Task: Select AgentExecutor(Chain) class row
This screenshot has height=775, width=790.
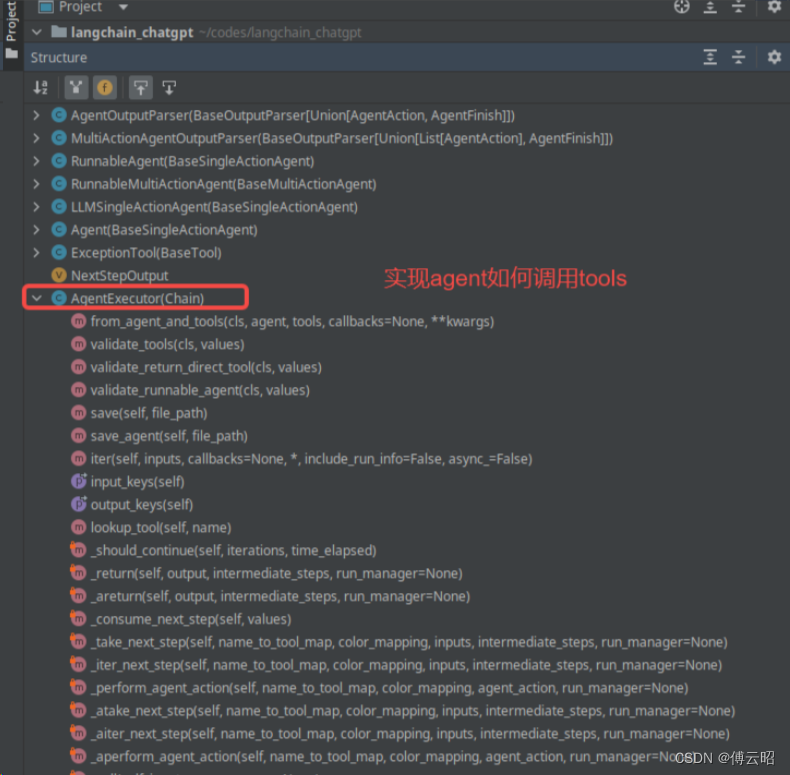Action: click(x=137, y=298)
